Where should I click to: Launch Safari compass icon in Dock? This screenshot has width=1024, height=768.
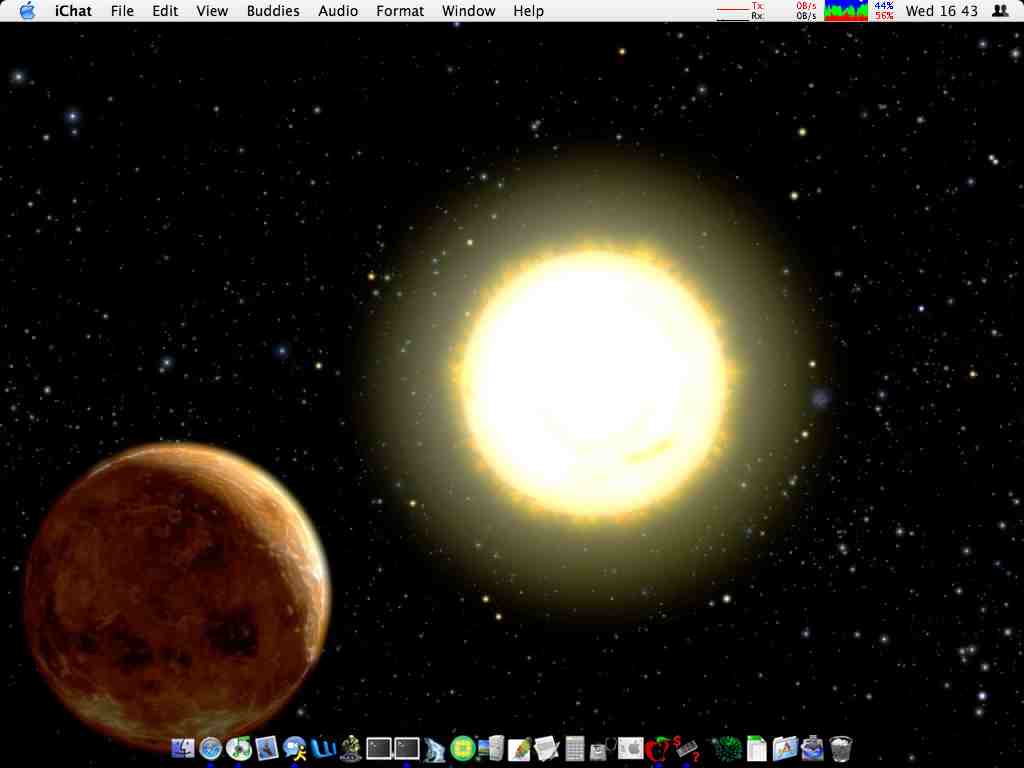(x=210, y=748)
